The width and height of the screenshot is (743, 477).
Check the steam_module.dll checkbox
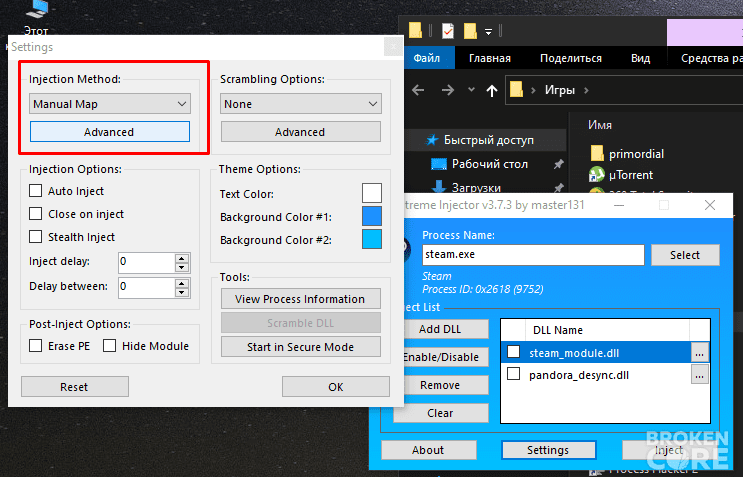[513, 352]
